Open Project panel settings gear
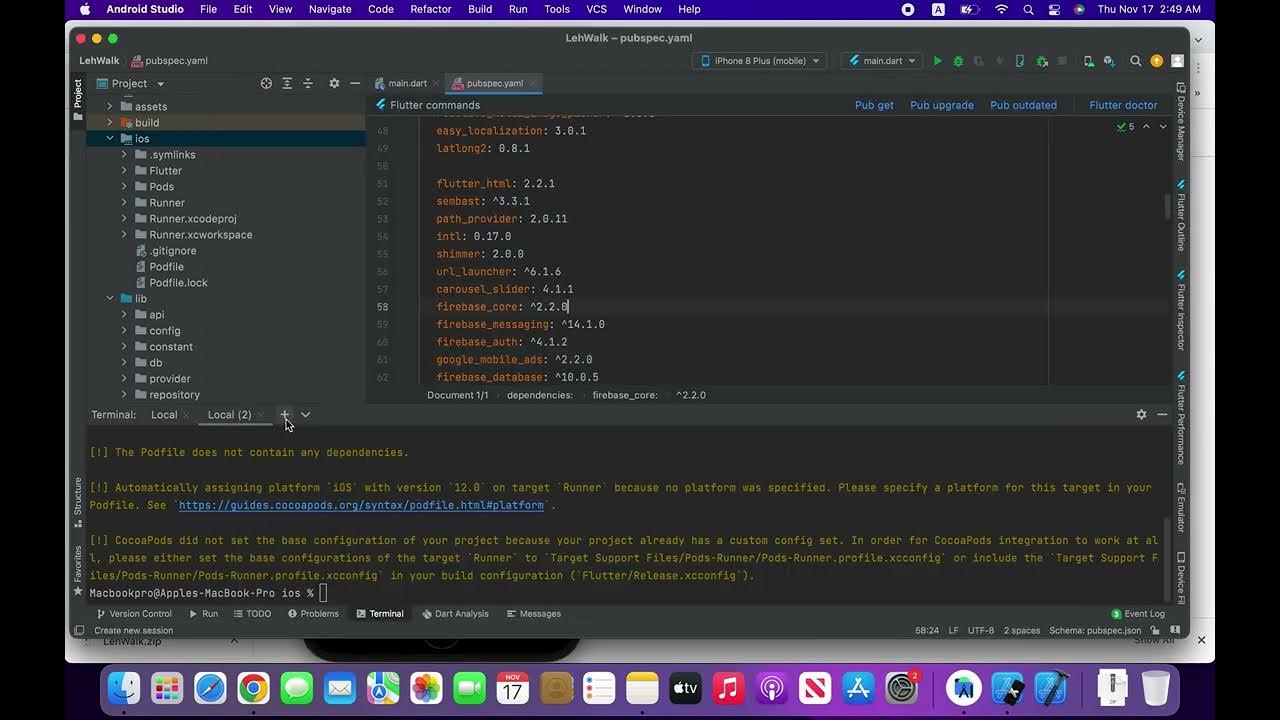The image size is (1280, 720). (x=334, y=84)
